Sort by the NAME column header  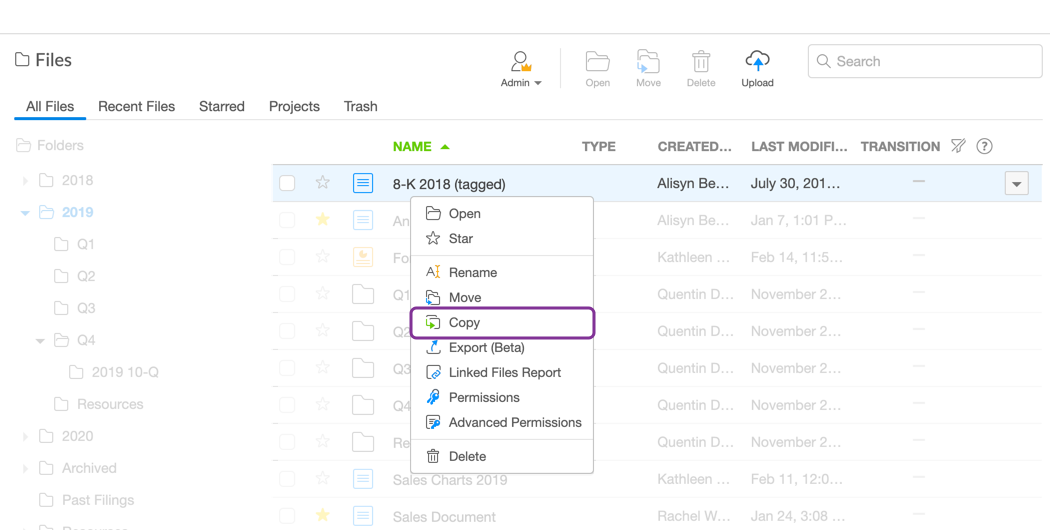coord(412,146)
